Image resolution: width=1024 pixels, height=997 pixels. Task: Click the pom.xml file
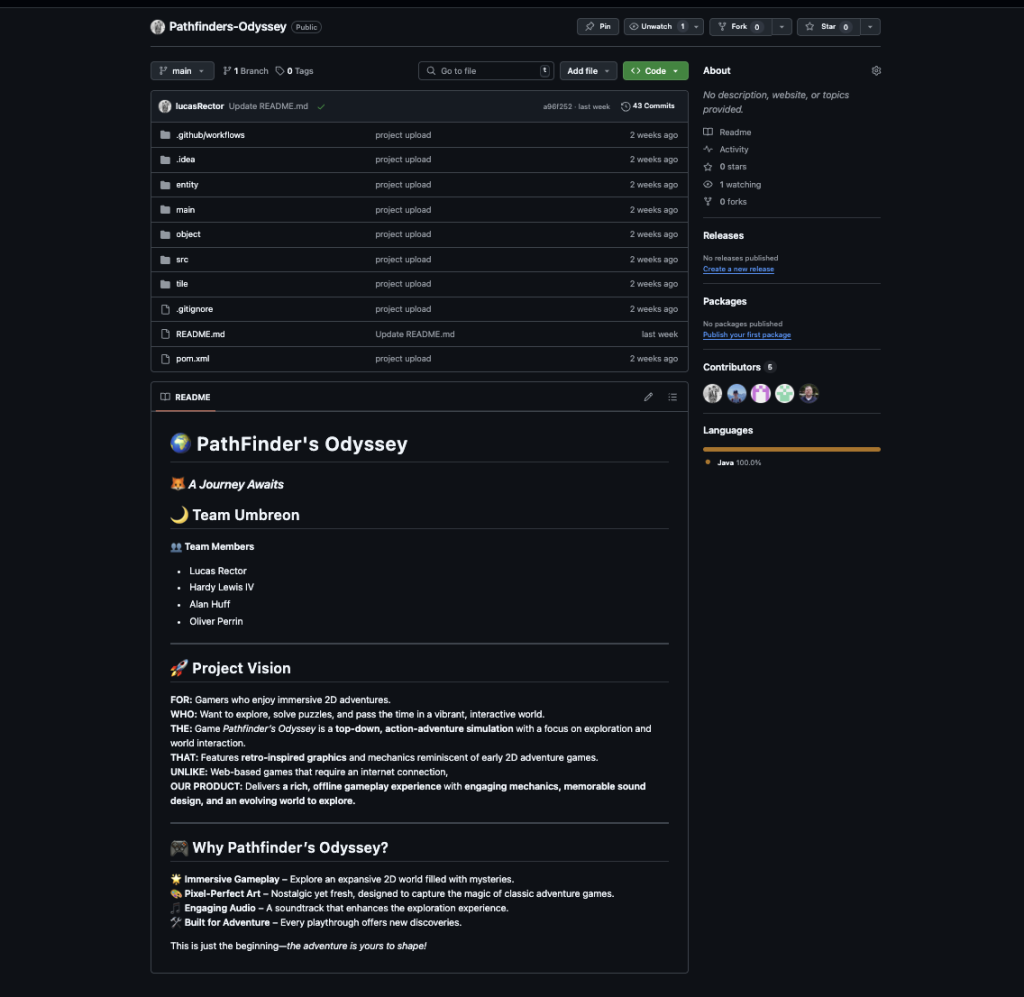192,359
